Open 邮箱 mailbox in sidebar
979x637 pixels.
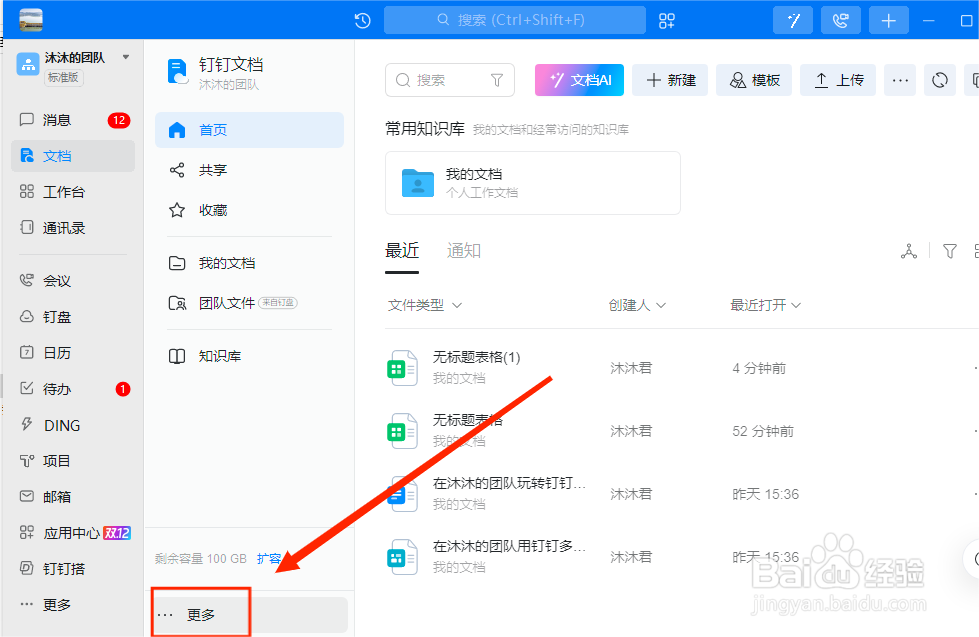[x=73, y=497]
